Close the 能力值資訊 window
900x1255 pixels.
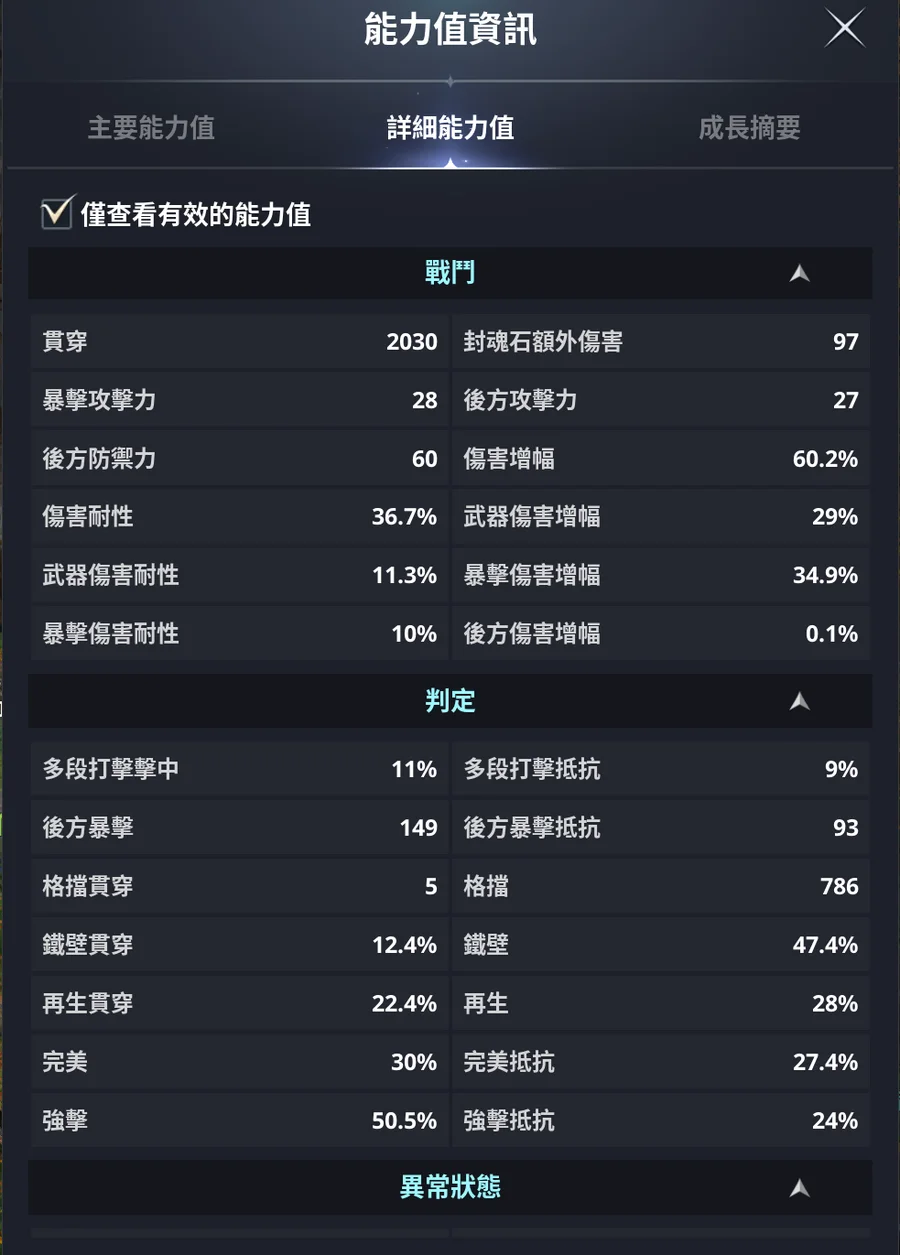click(845, 29)
